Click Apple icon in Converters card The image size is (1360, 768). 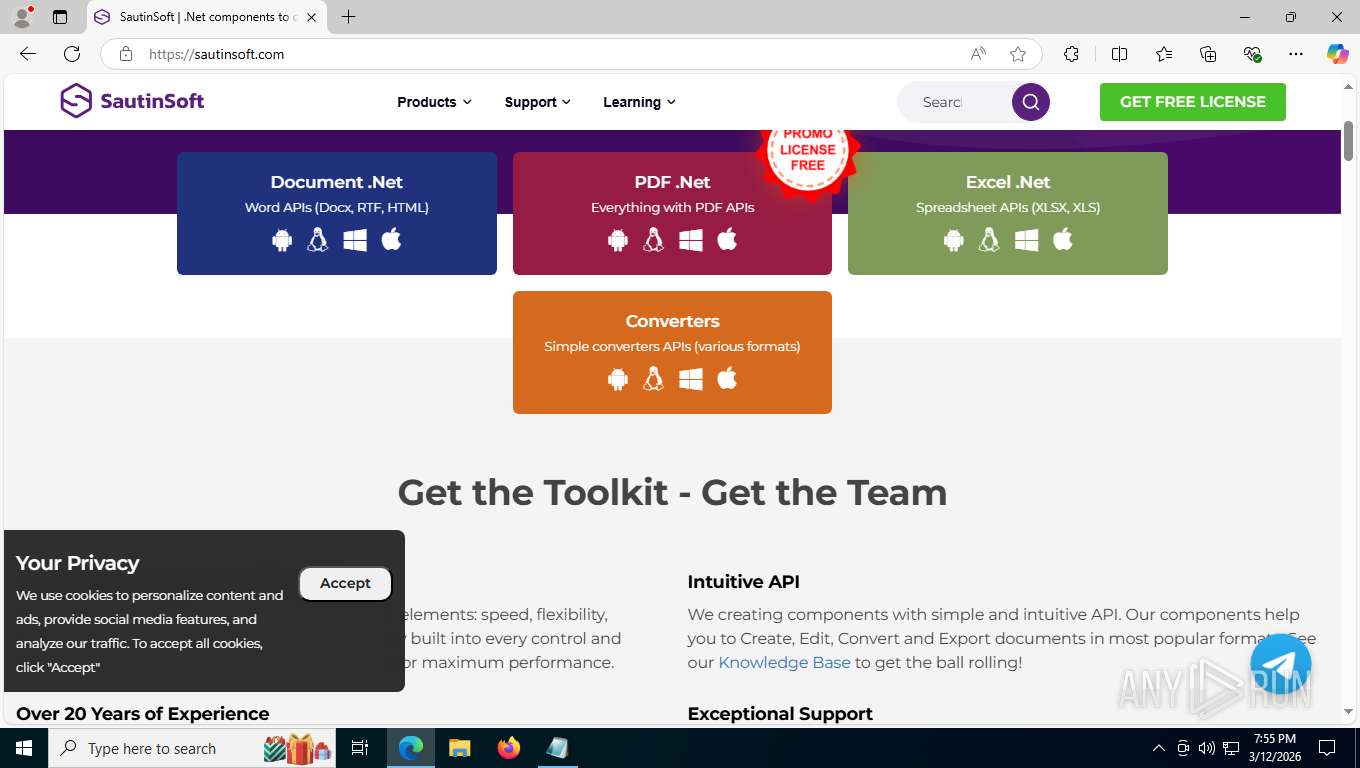727,378
